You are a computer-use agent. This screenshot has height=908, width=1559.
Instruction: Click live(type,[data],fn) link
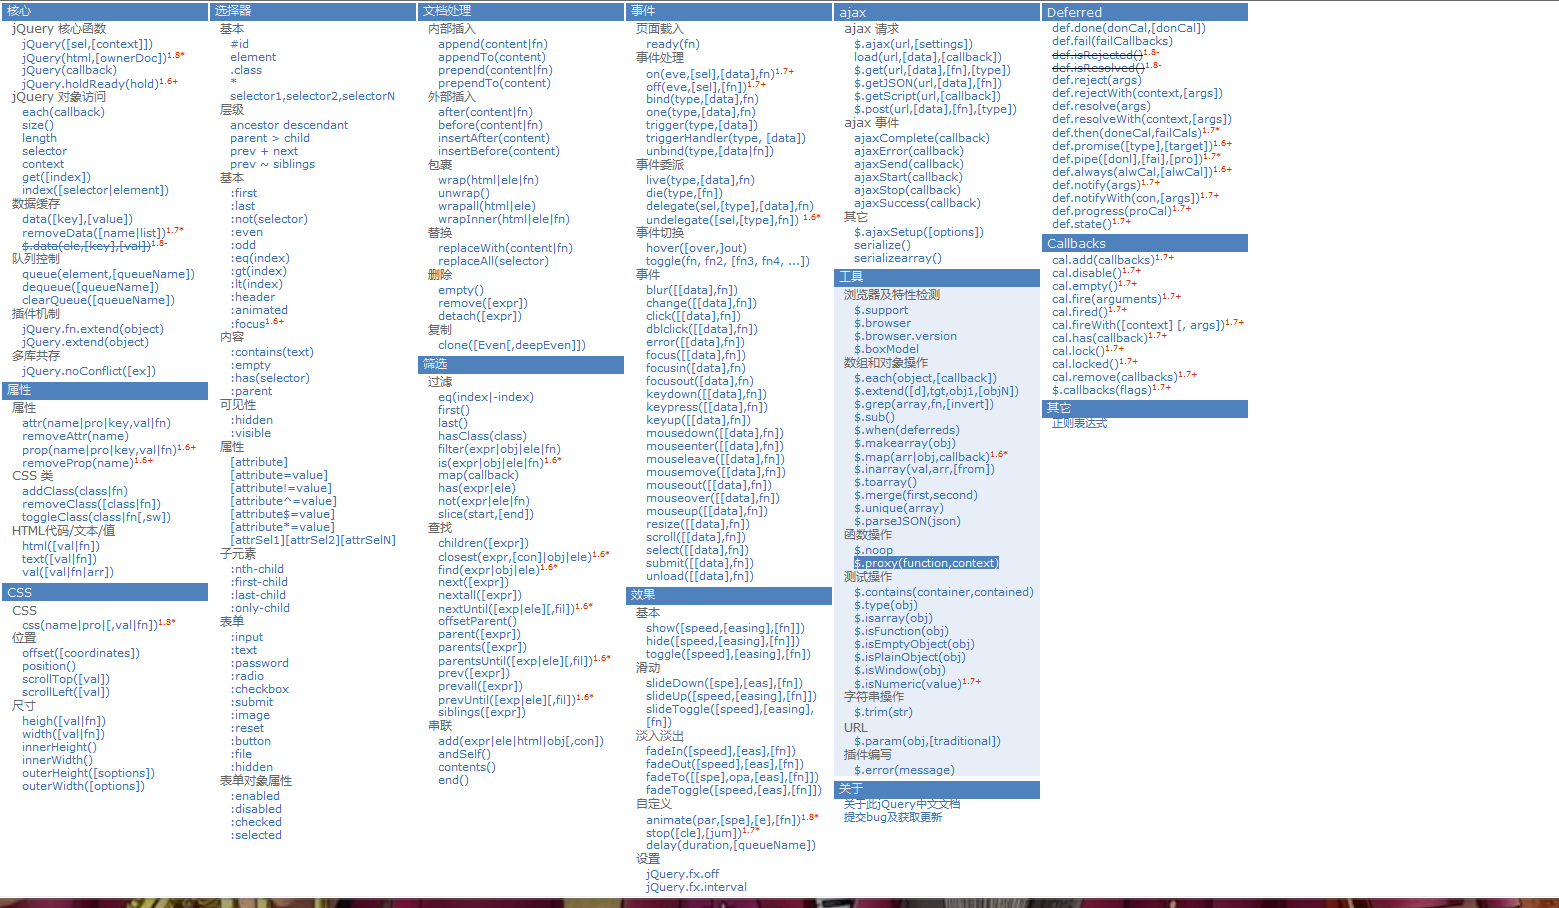700,180
